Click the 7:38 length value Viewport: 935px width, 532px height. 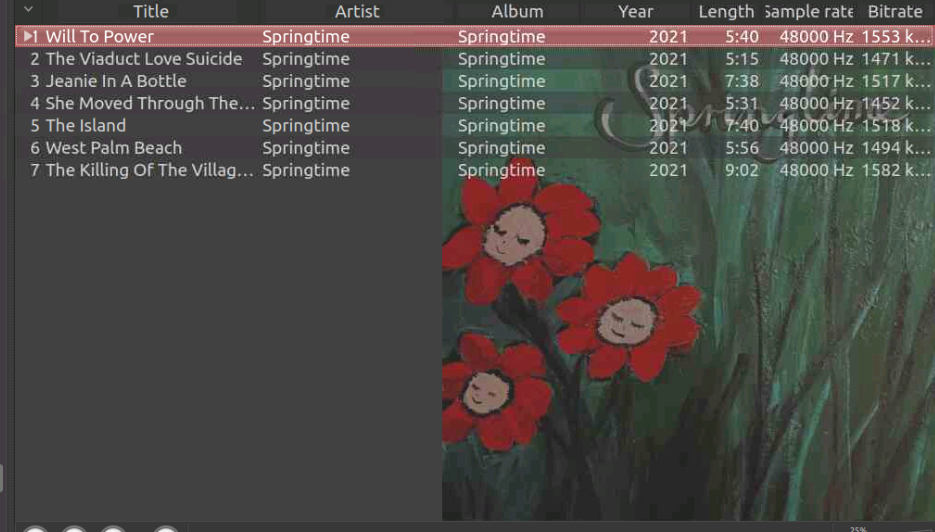(x=742, y=81)
